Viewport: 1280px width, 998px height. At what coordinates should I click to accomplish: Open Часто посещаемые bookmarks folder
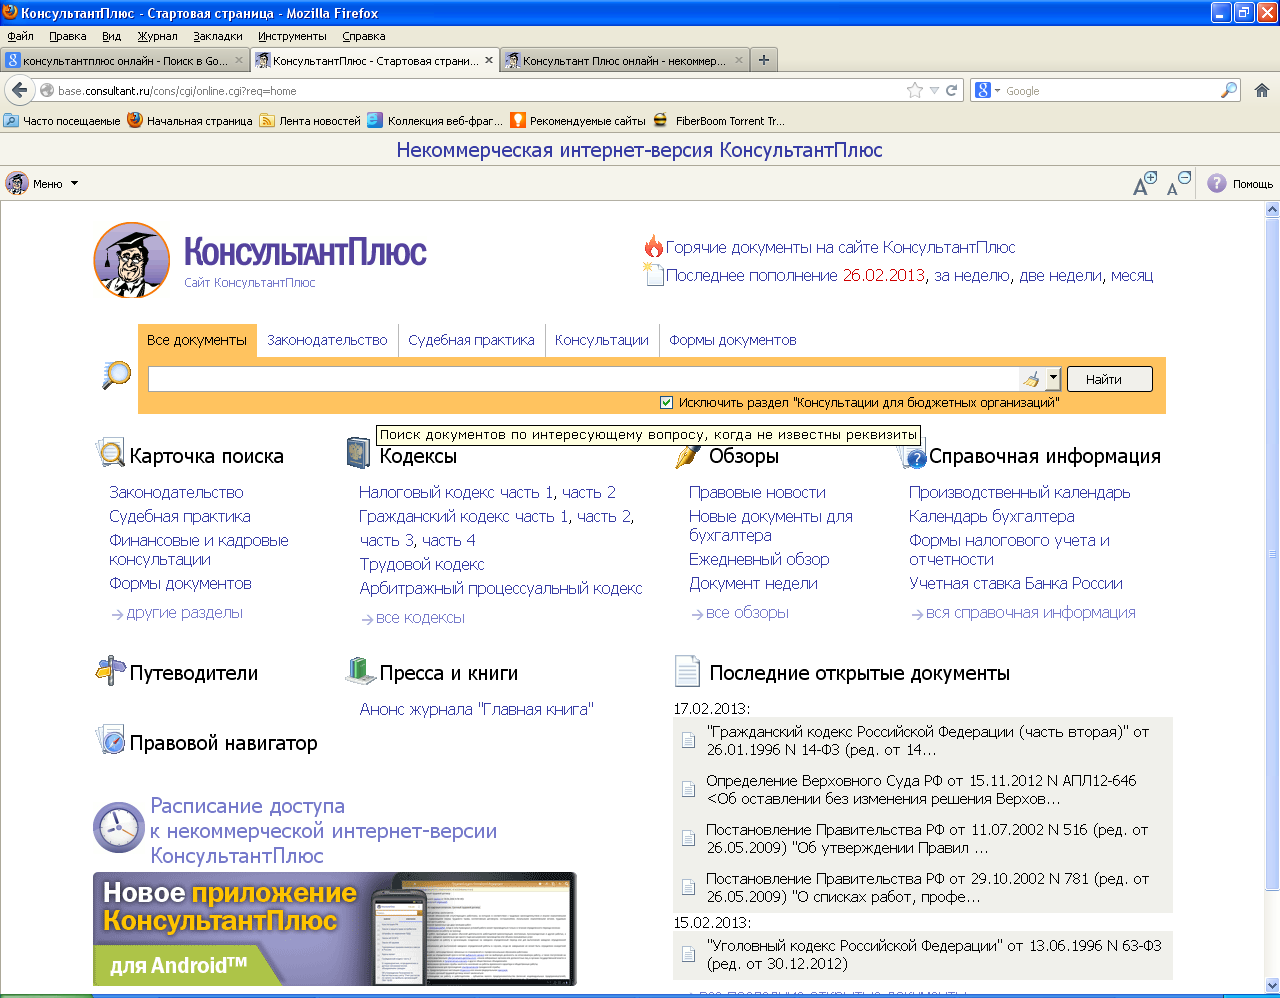pyautogui.click(x=62, y=120)
